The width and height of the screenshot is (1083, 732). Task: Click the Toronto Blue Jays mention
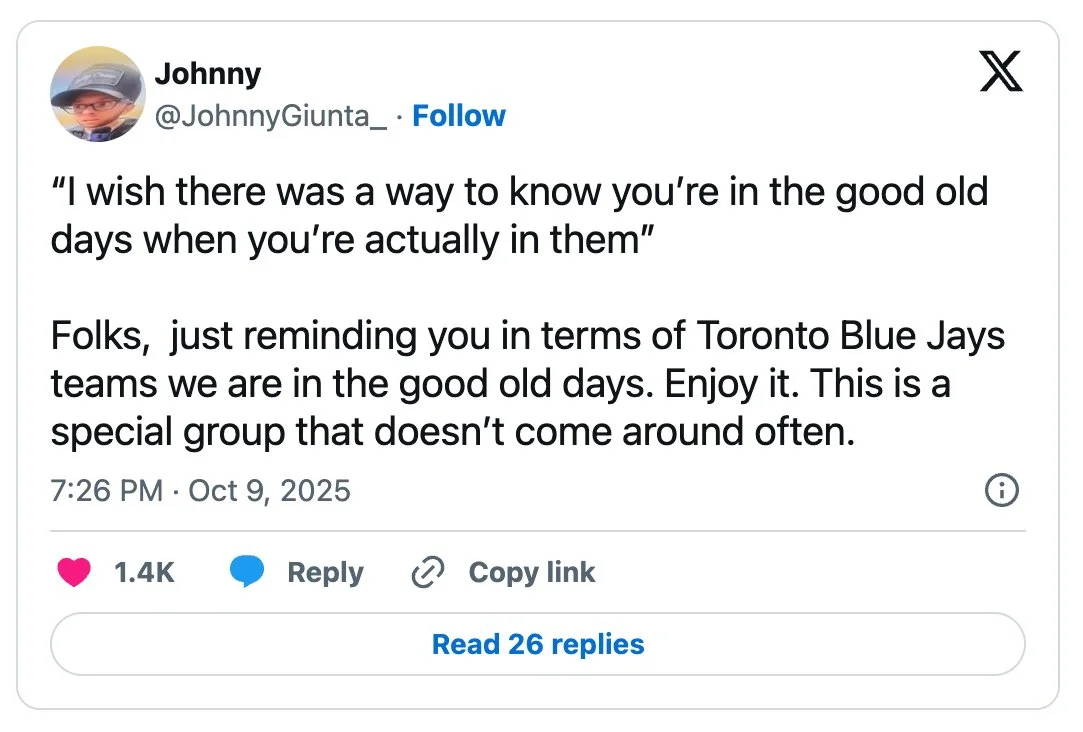click(851, 336)
